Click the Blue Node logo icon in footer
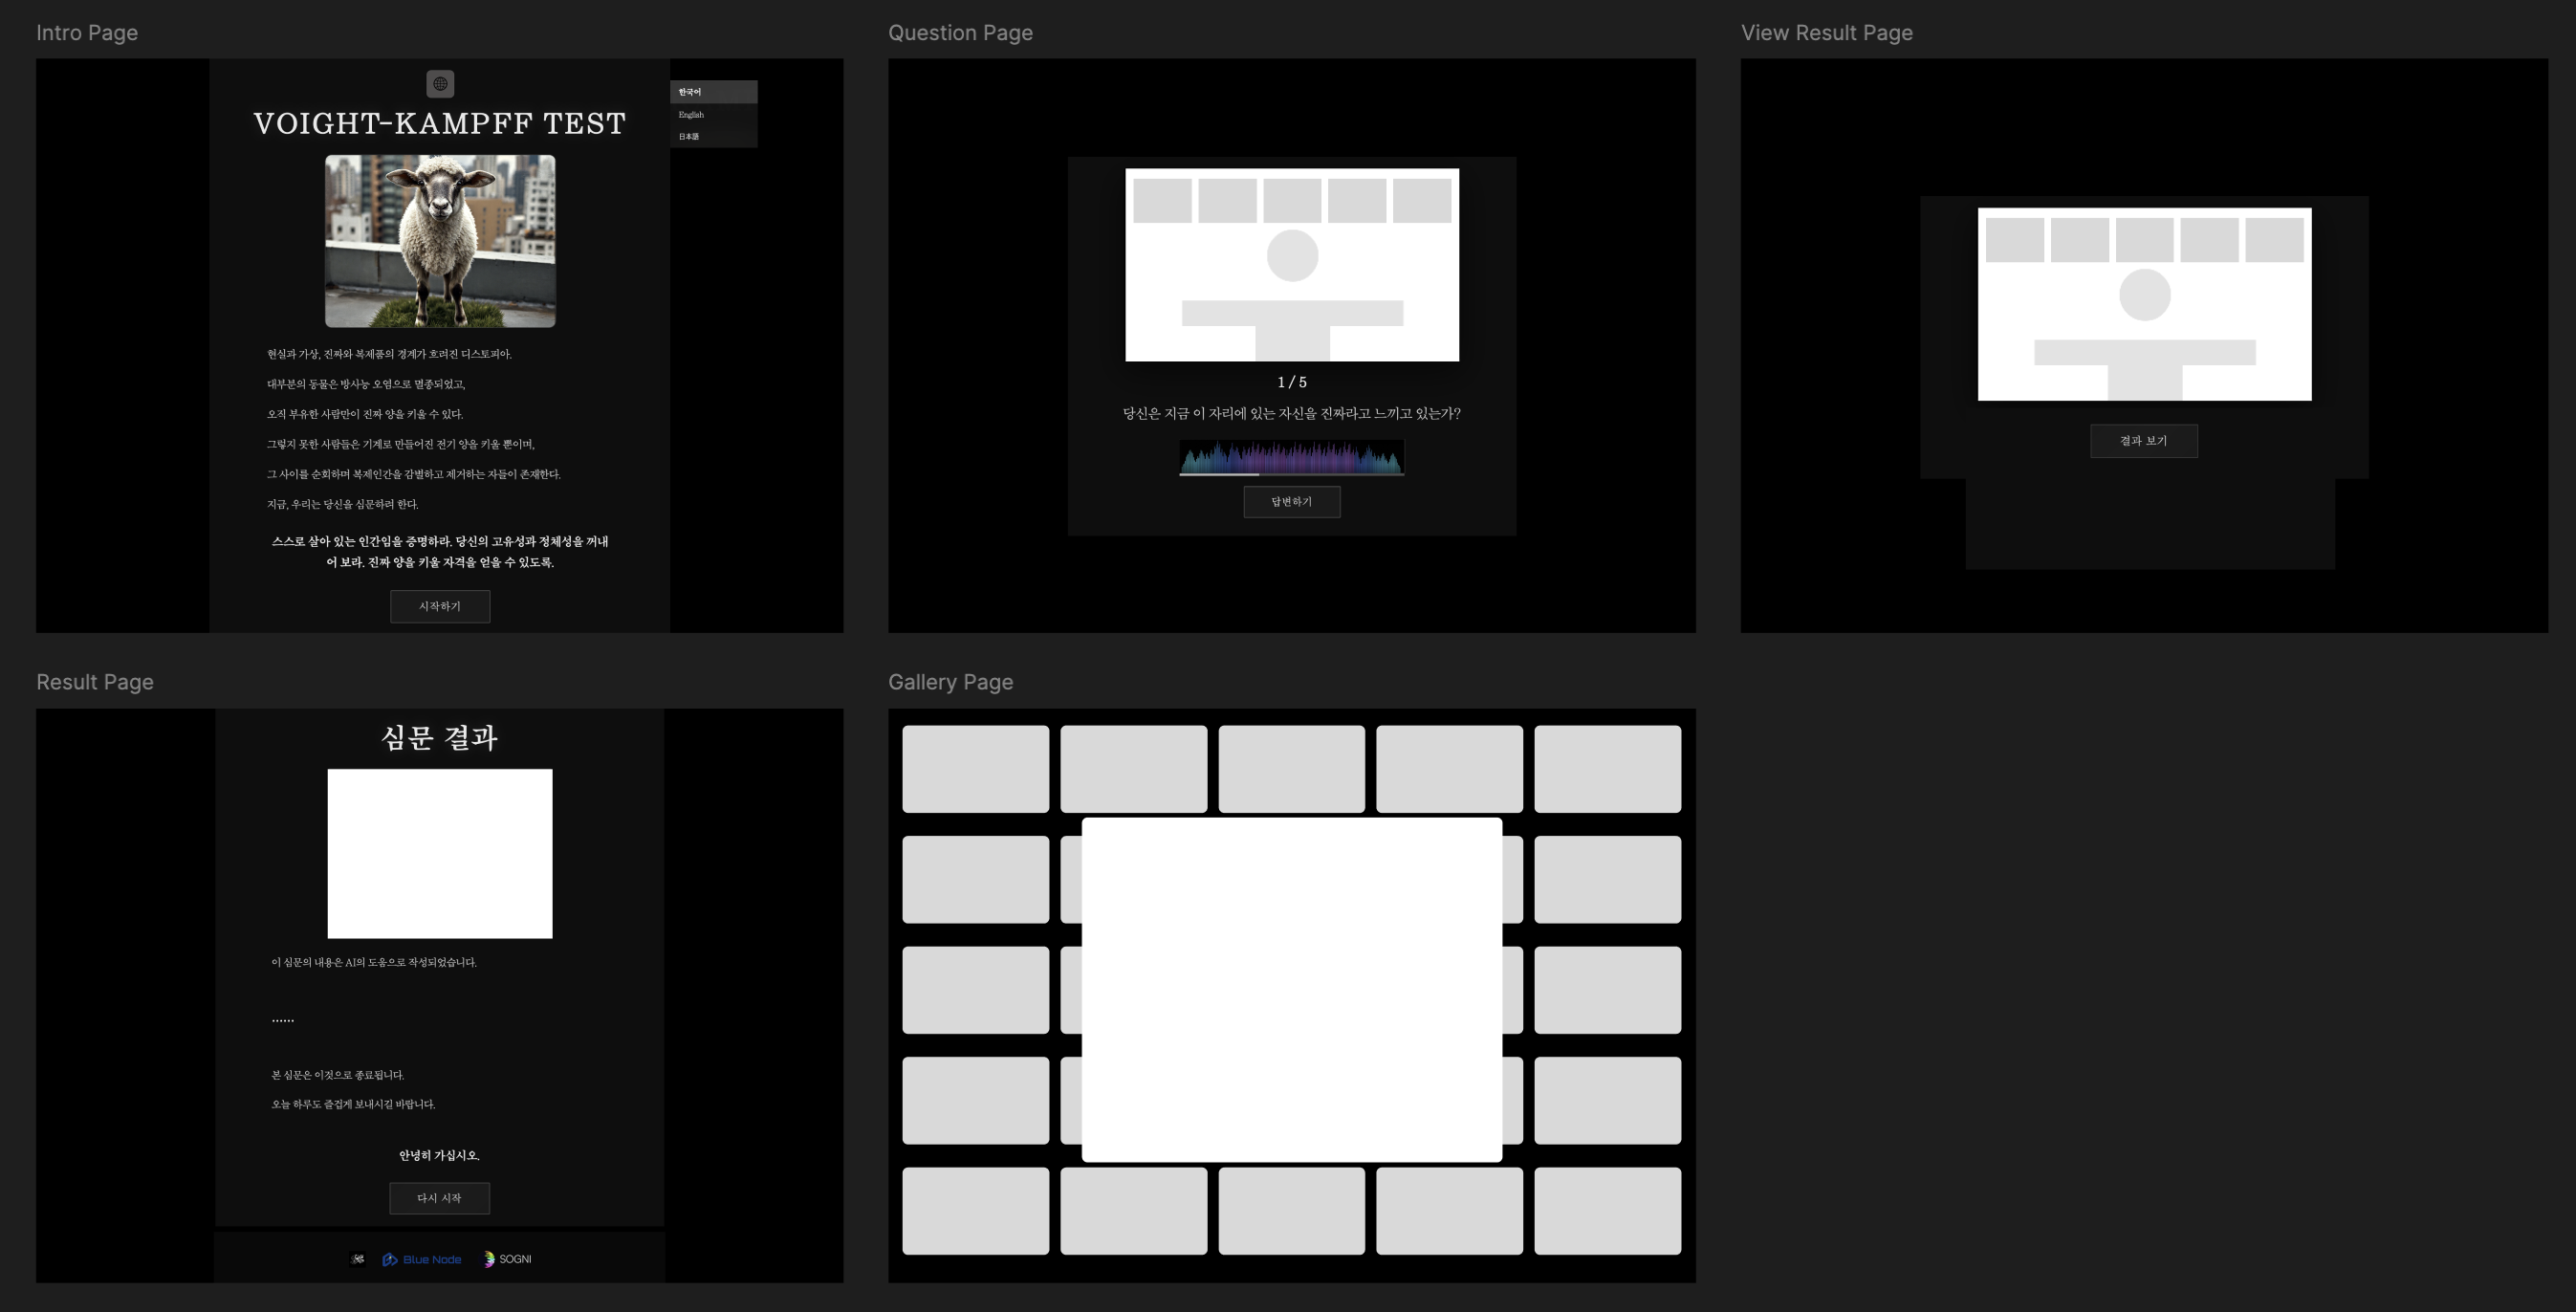This screenshot has height=1312, width=2576. click(x=390, y=1259)
